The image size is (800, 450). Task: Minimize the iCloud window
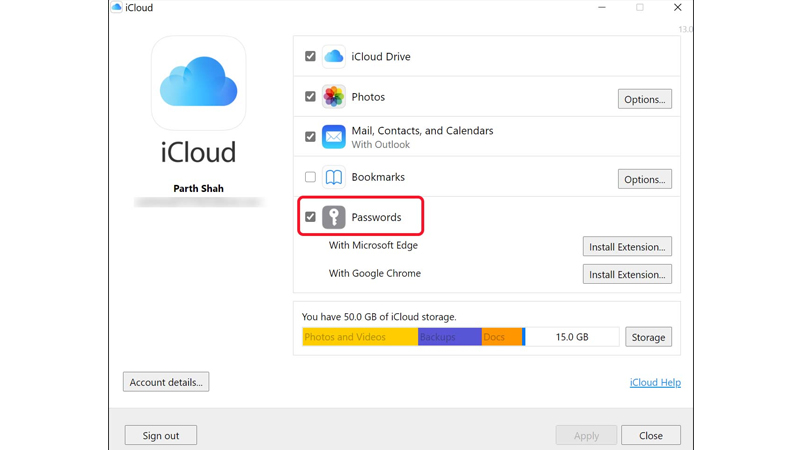click(x=602, y=7)
